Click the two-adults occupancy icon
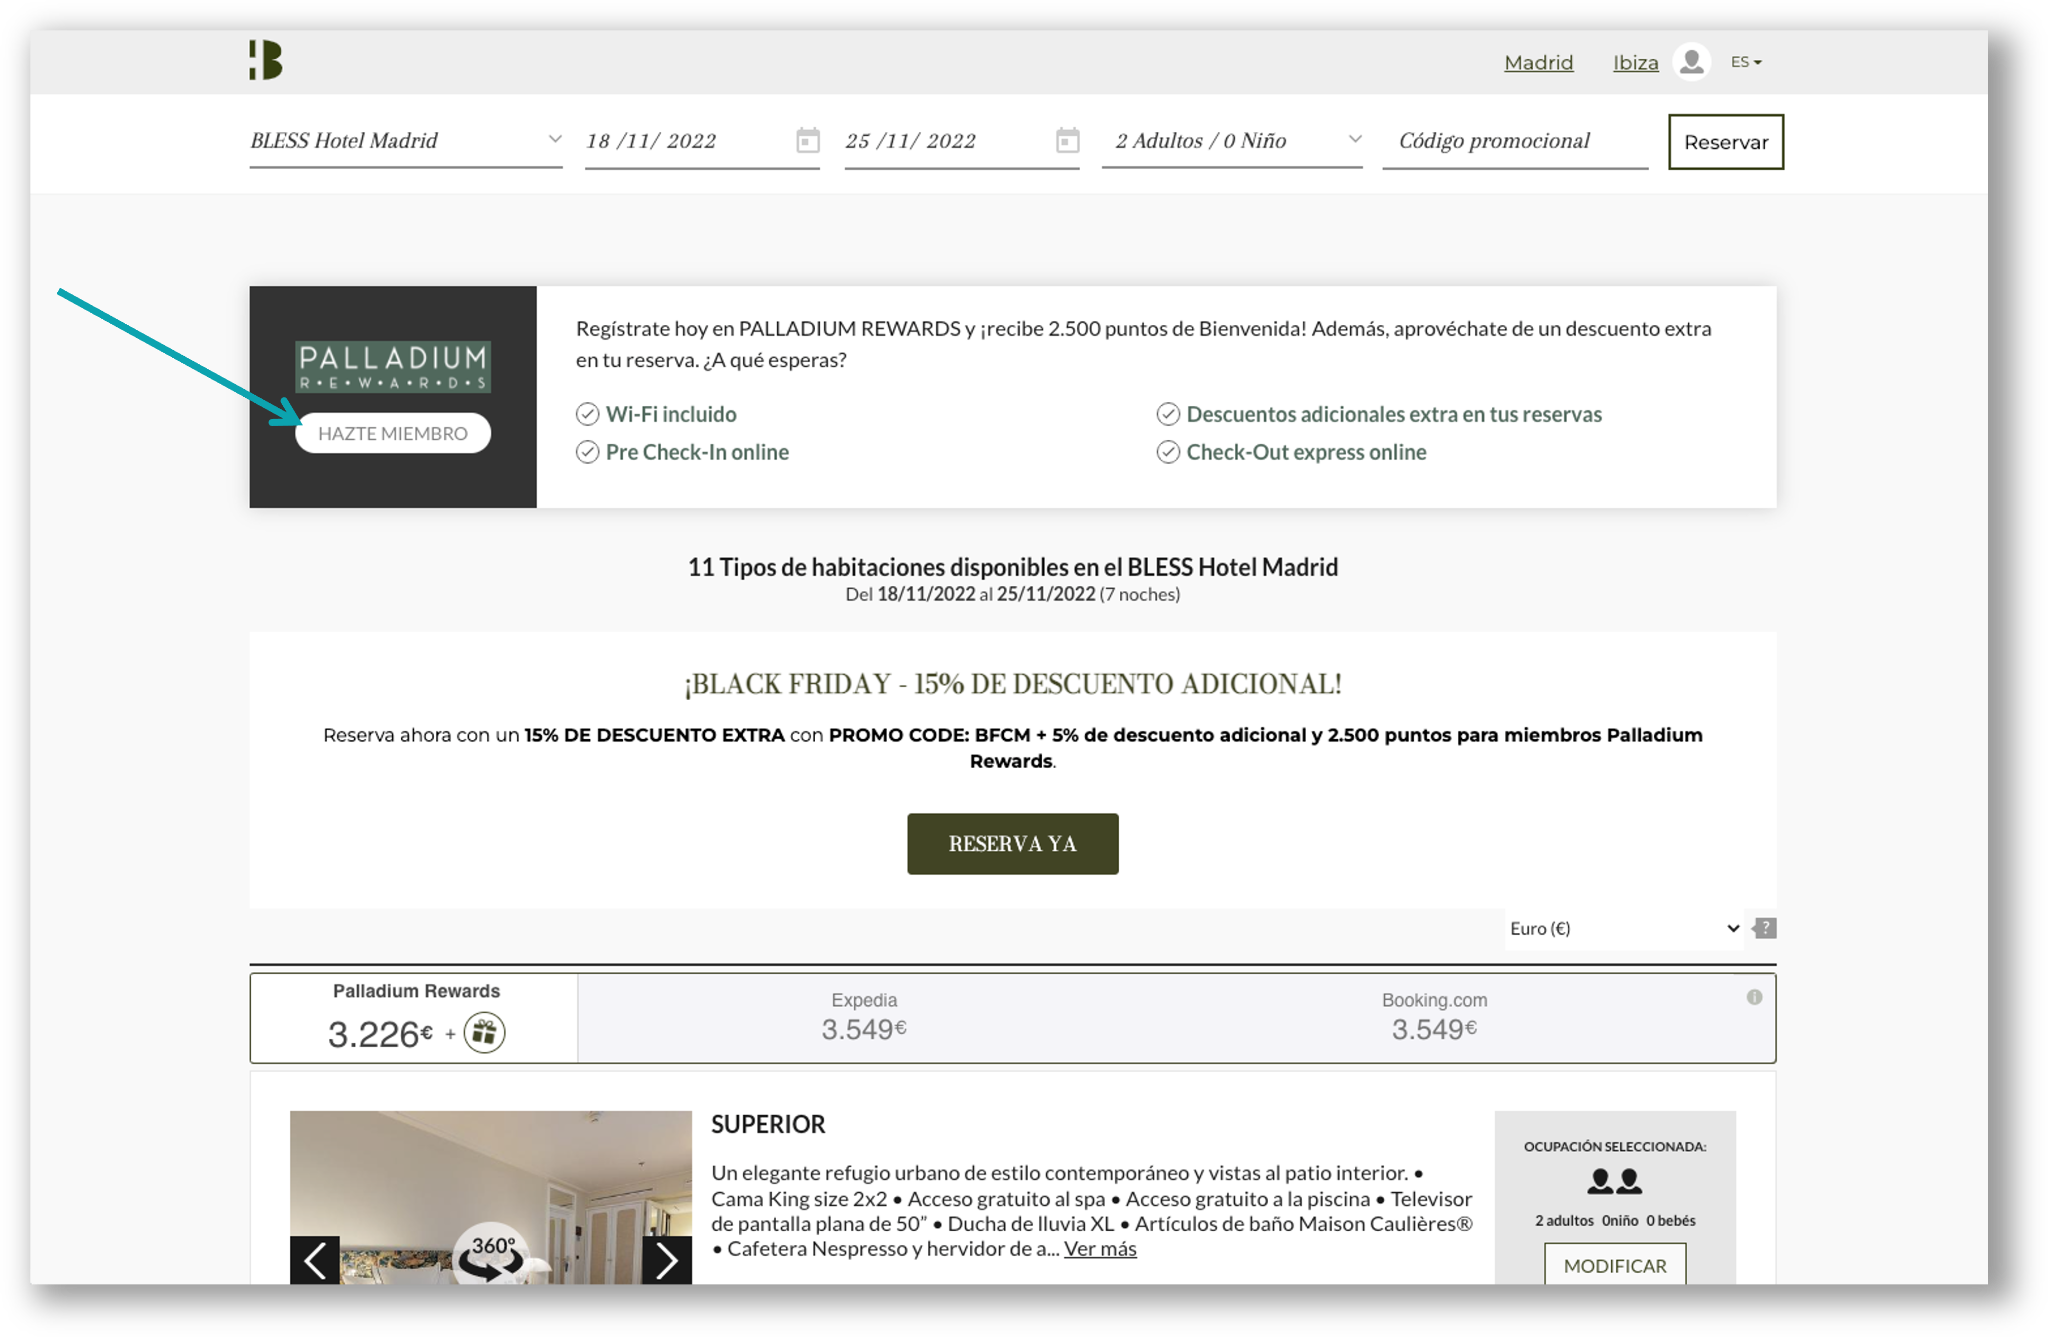 pyautogui.click(x=1615, y=1181)
